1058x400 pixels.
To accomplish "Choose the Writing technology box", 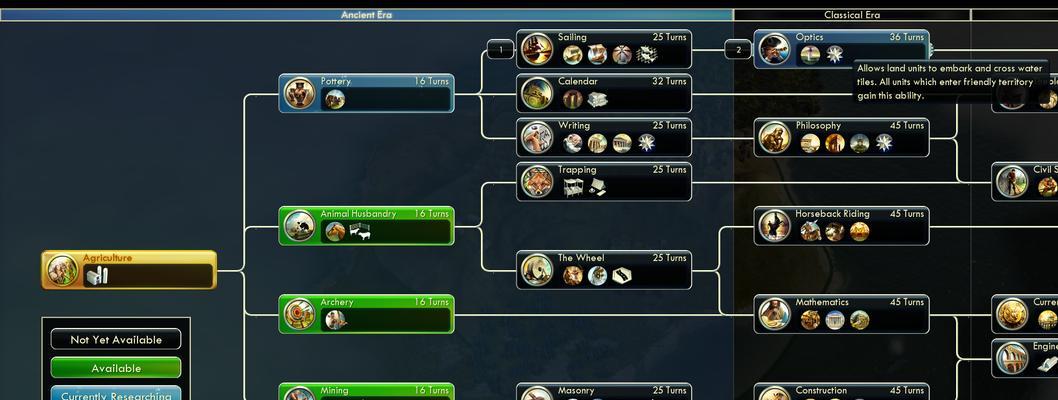I will click(604, 138).
